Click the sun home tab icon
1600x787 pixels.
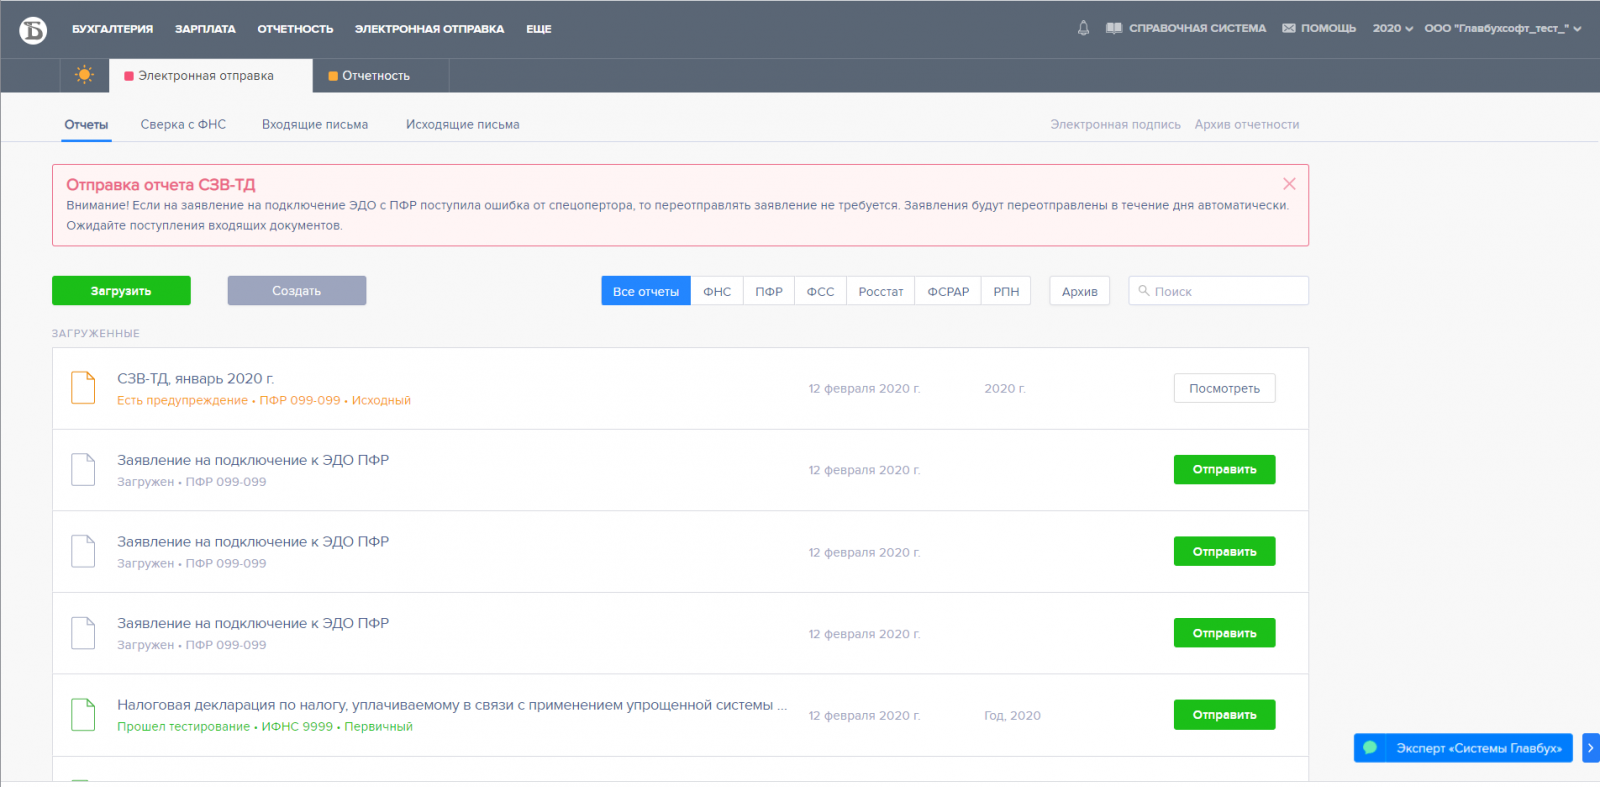pos(84,75)
